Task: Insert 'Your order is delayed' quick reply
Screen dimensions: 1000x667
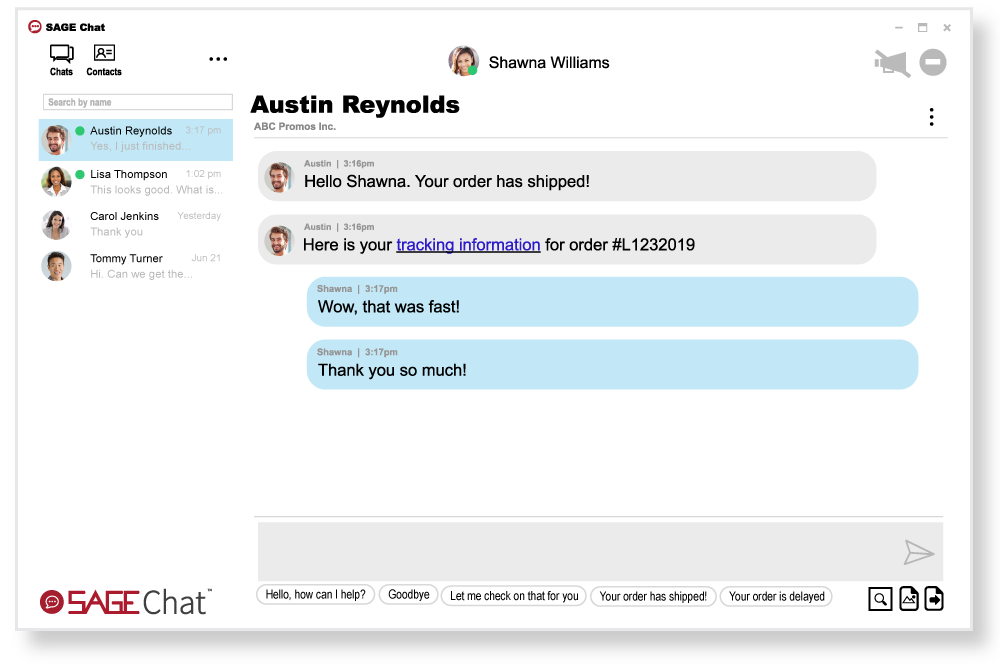Action: point(776,596)
